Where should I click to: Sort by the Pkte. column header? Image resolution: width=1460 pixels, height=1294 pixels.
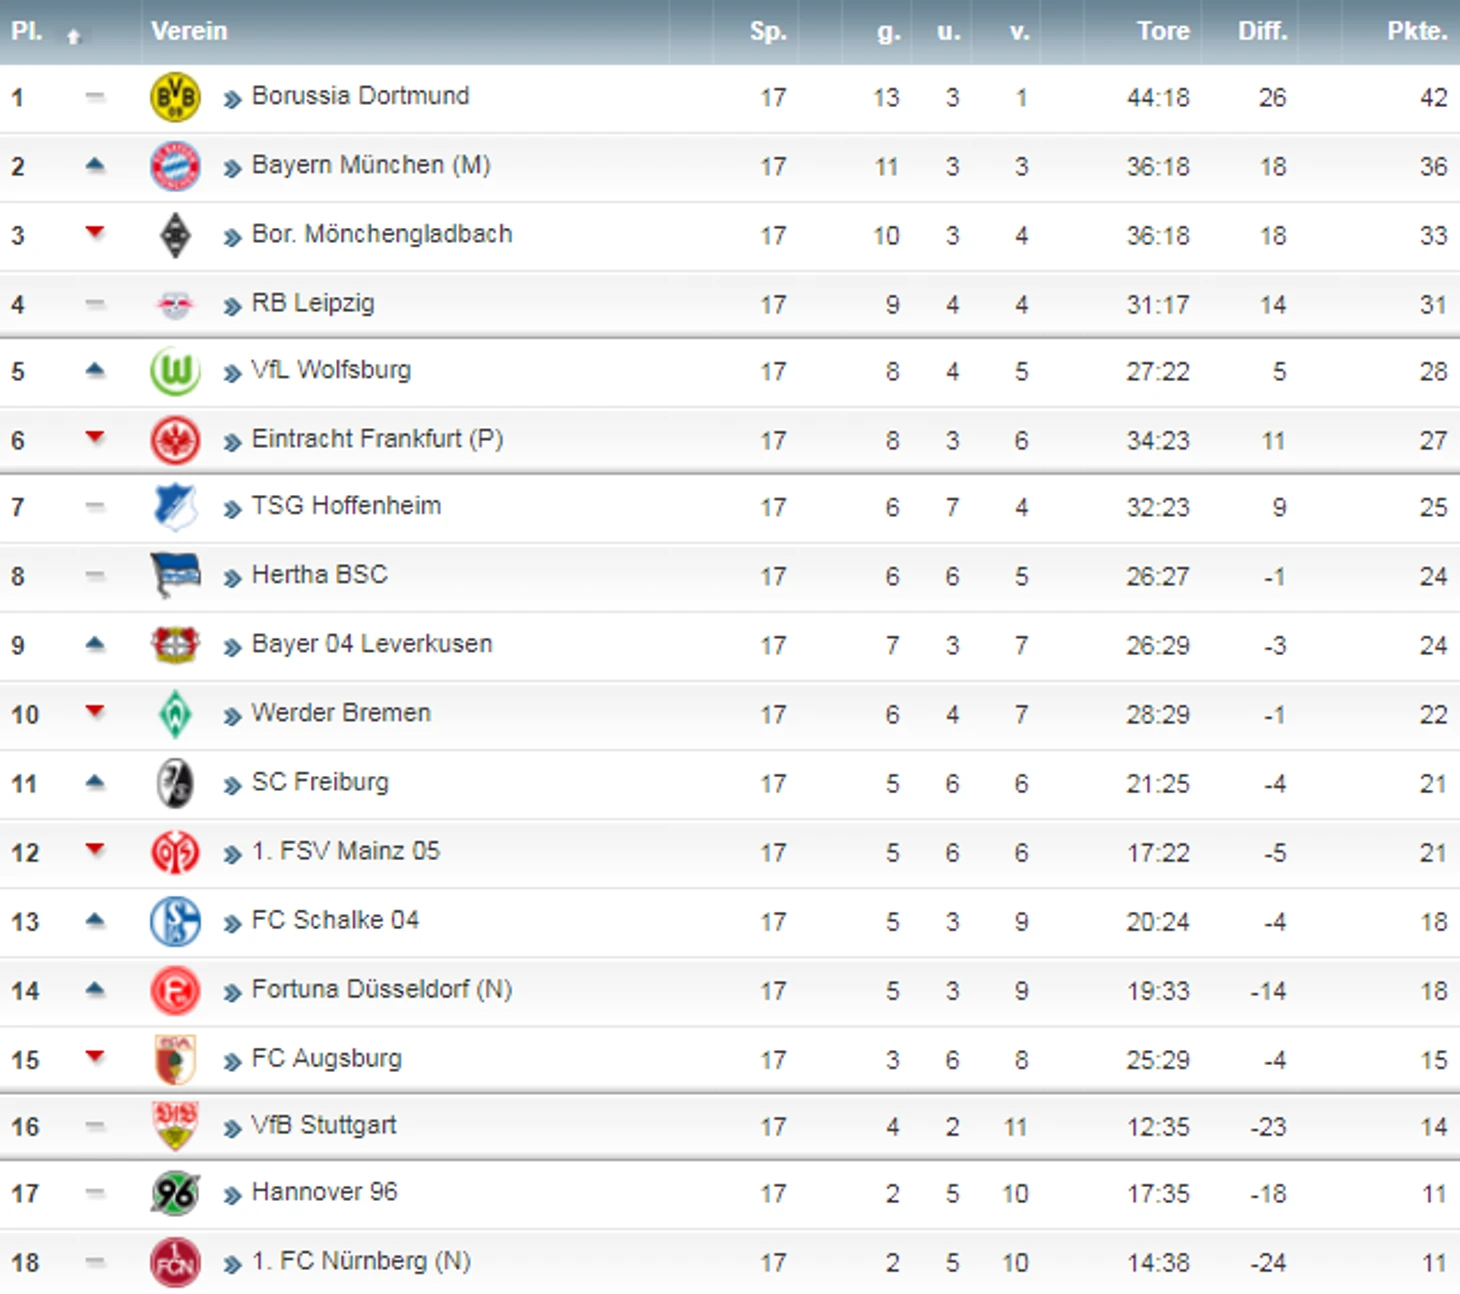click(1417, 31)
